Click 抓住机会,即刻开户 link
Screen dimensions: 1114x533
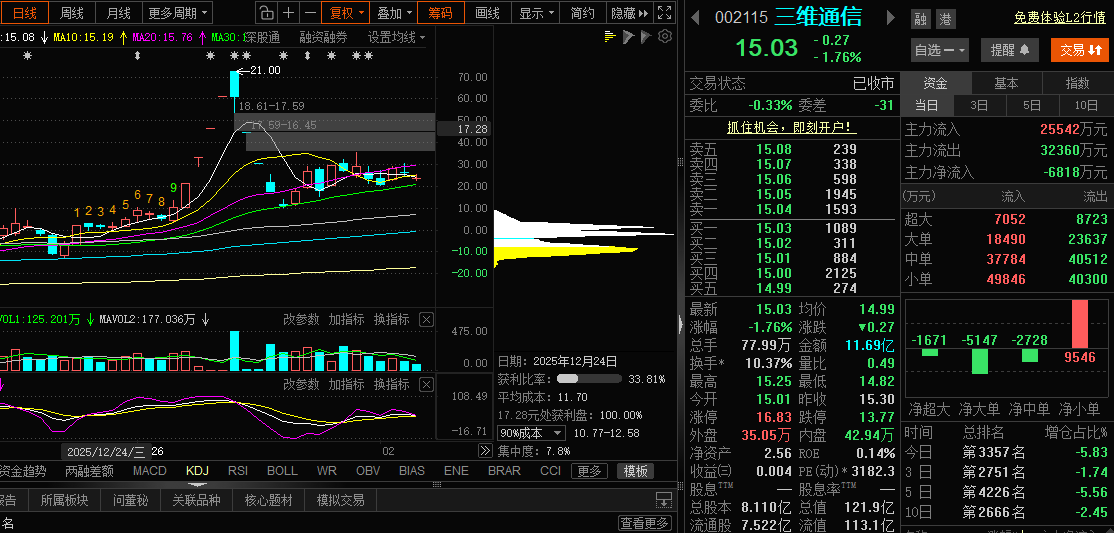(792, 128)
